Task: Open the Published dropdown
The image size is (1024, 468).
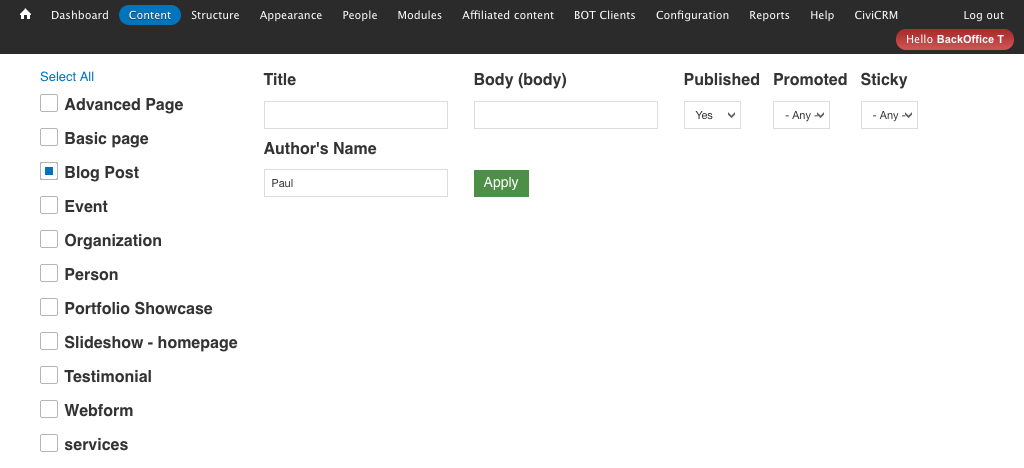Action: coord(712,115)
